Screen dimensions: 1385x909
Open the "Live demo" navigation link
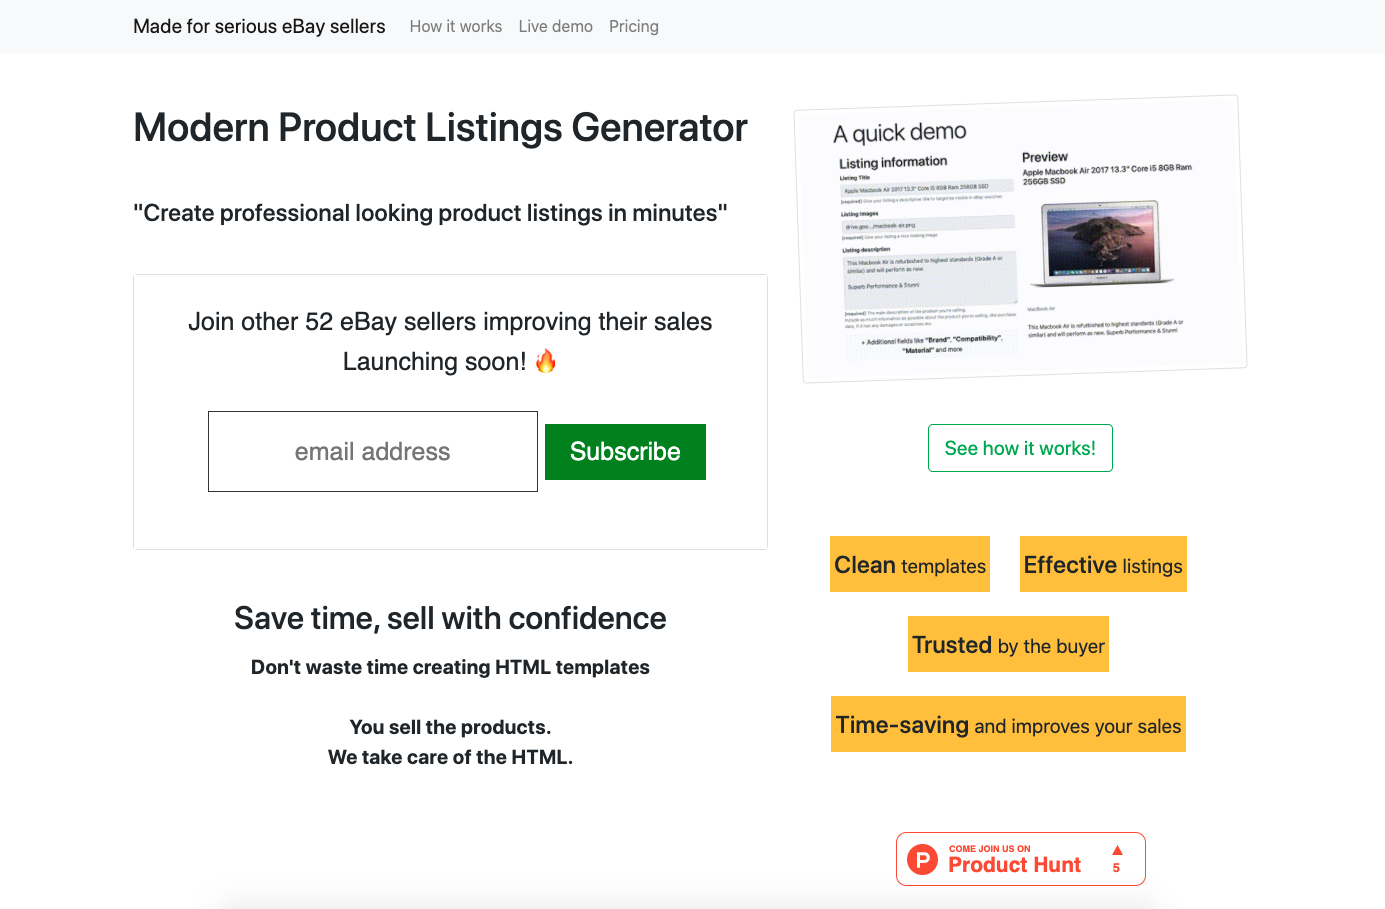(556, 26)
